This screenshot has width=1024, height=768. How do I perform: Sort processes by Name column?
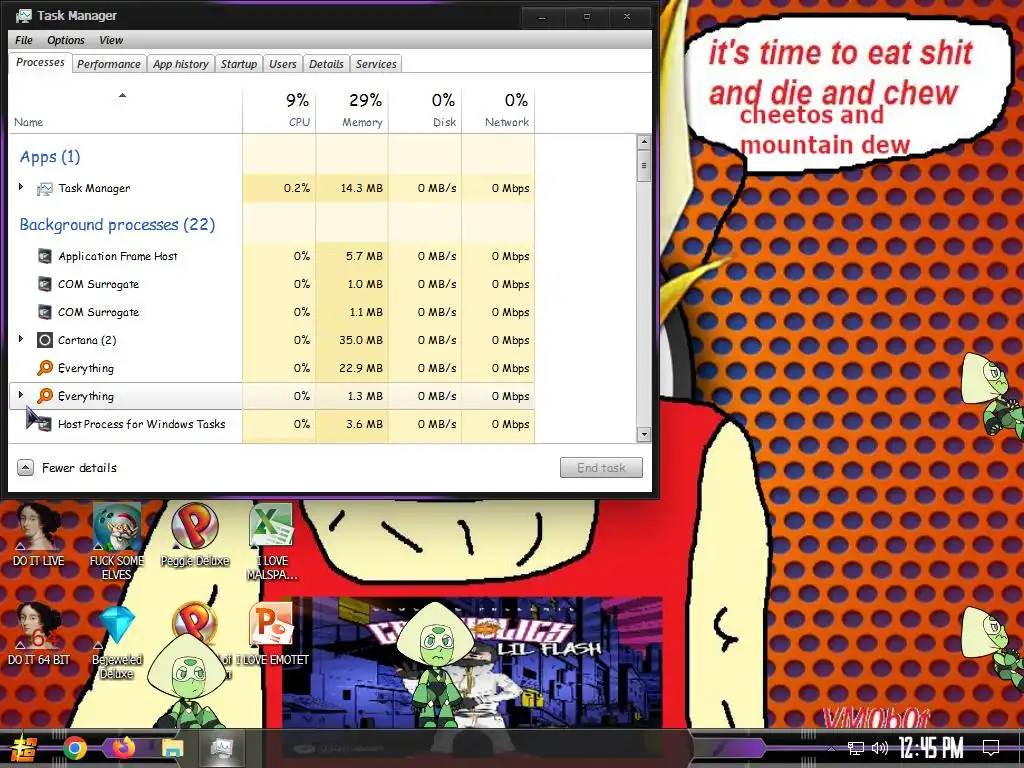tap(124, 110)
